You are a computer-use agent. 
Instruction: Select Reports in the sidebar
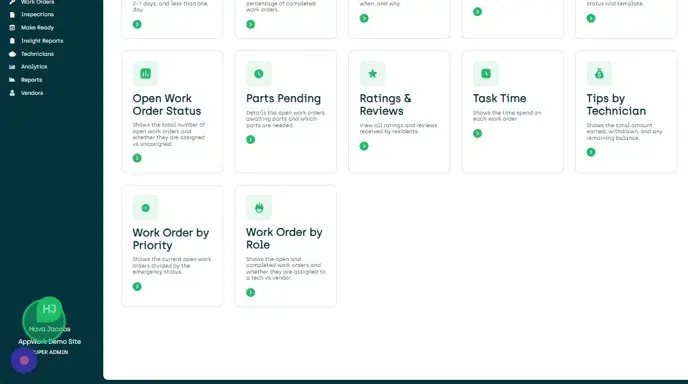32,80
